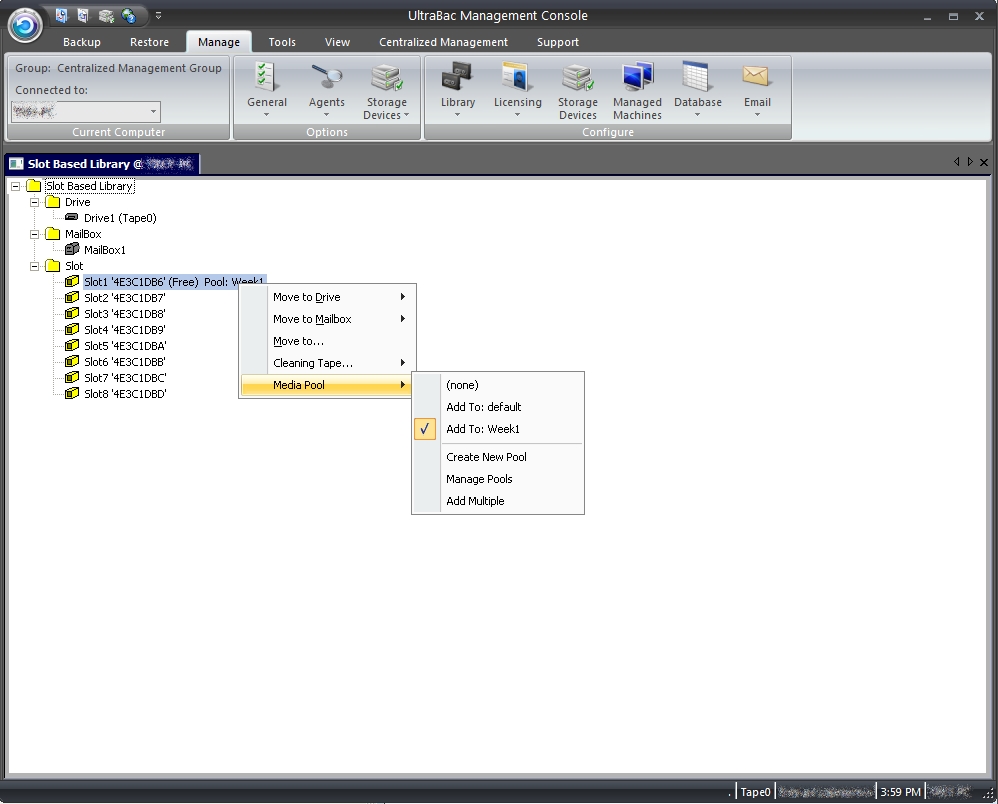
Task: Expand the Move to Mailbox submenu
Action: [328, 319]
